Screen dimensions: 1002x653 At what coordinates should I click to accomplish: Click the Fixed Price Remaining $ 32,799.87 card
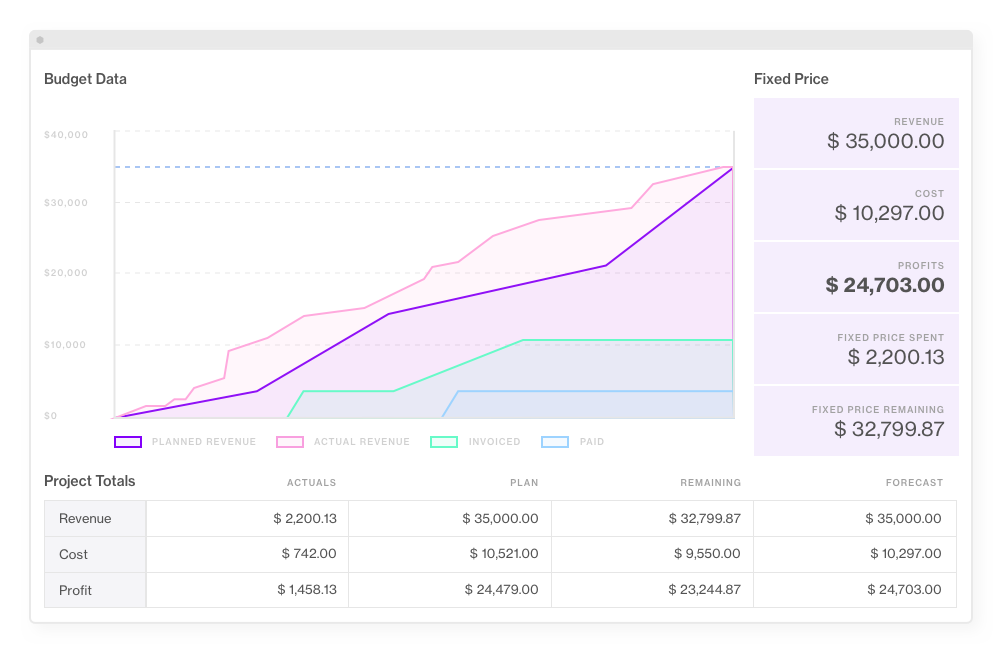pyautogui.click(x=856, y=421)
